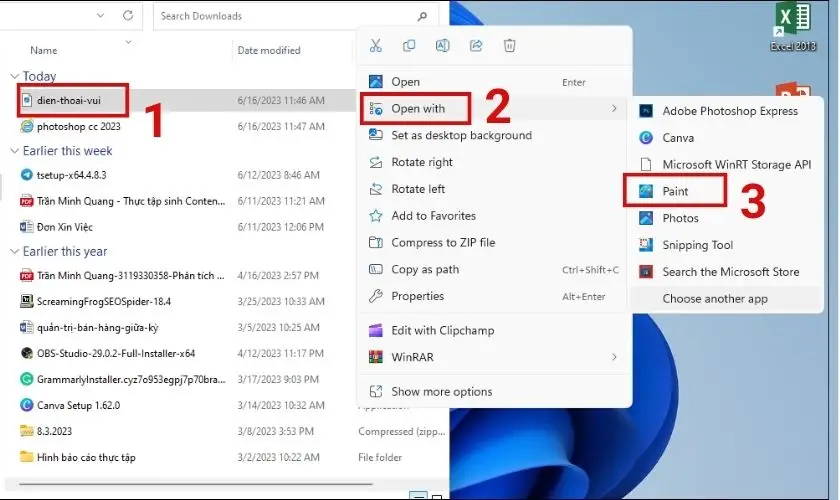
Task: Choose Compress to ZIP file
Action: (x=494, y=242)
